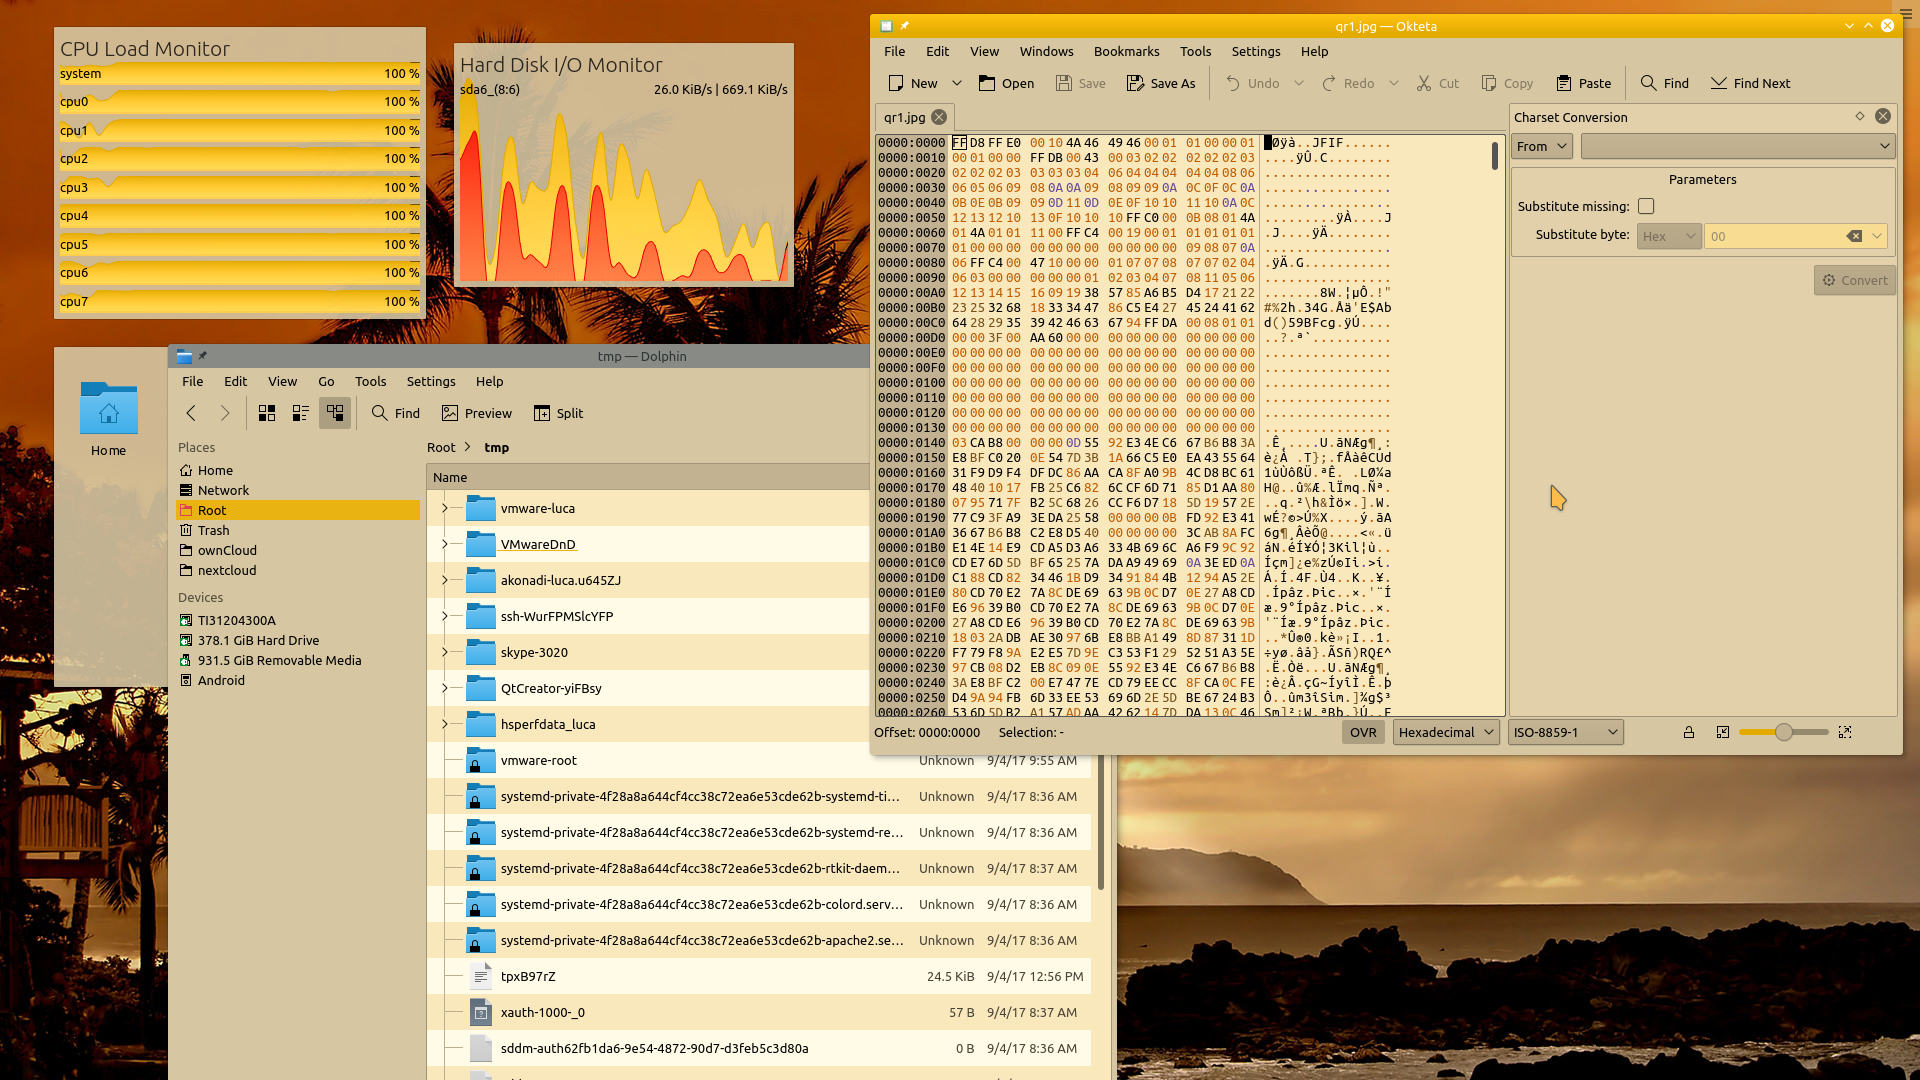Click the fit zoom icon in Okteta's status bar
The image size is (1920, 1080).
[x=1723, y=732]
